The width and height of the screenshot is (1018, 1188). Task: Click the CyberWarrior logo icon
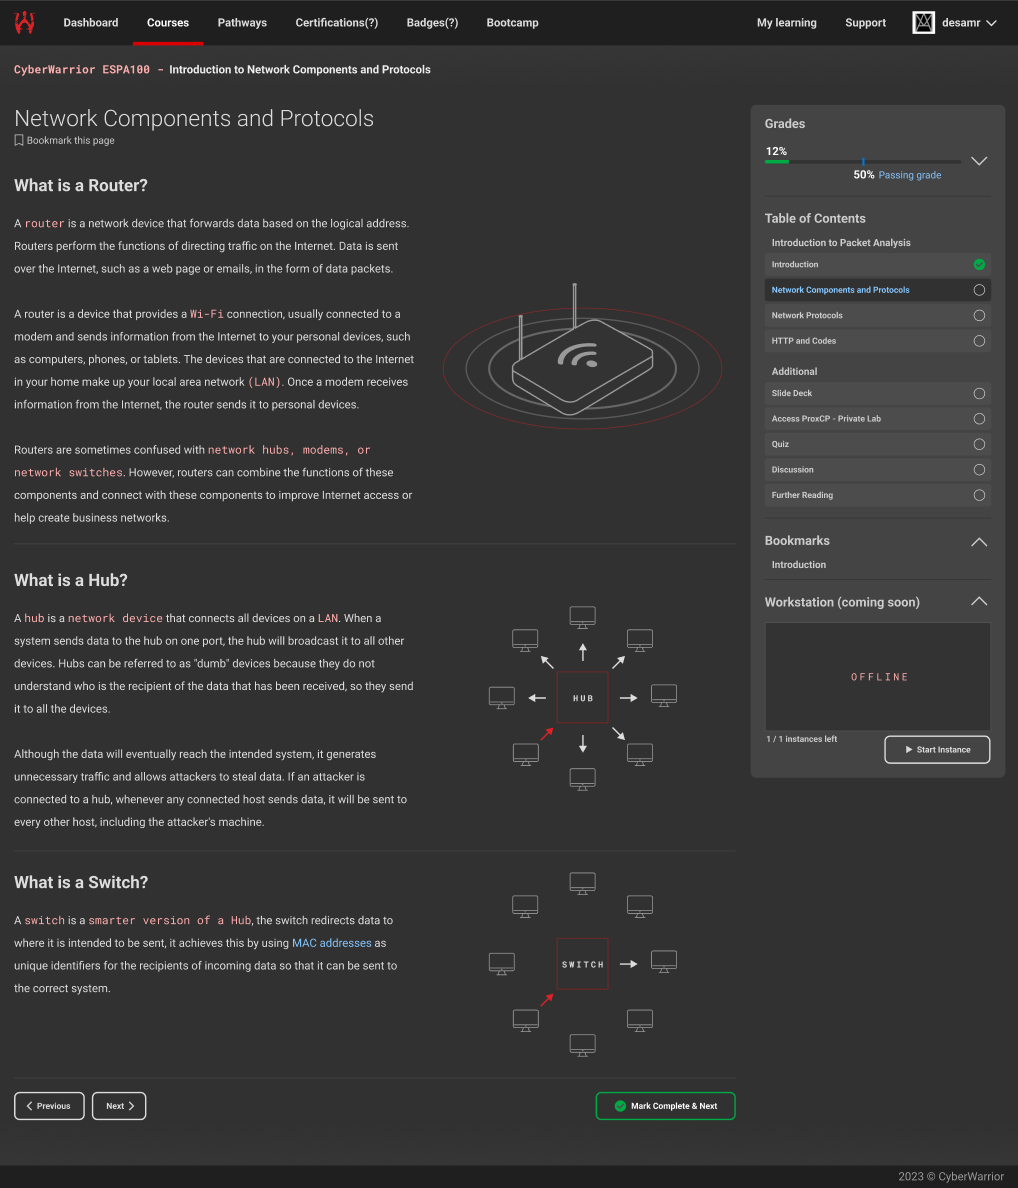pos(24,23)
